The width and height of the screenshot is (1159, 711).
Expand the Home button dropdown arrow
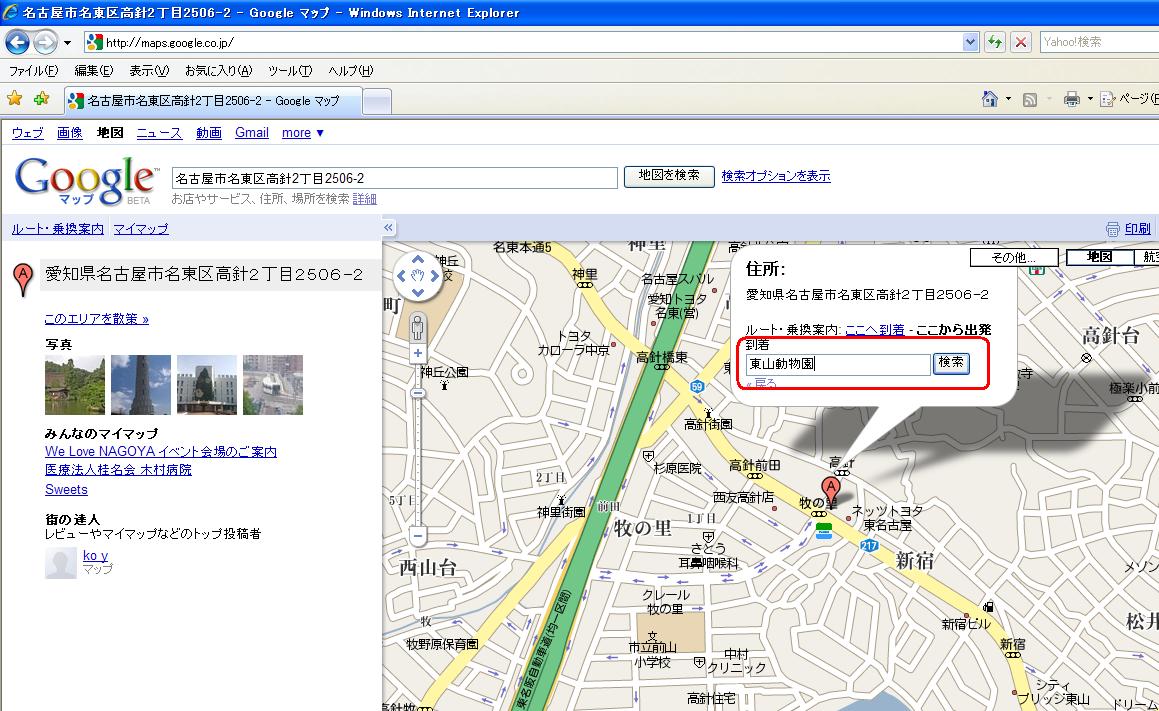(x=1008, y=99)
